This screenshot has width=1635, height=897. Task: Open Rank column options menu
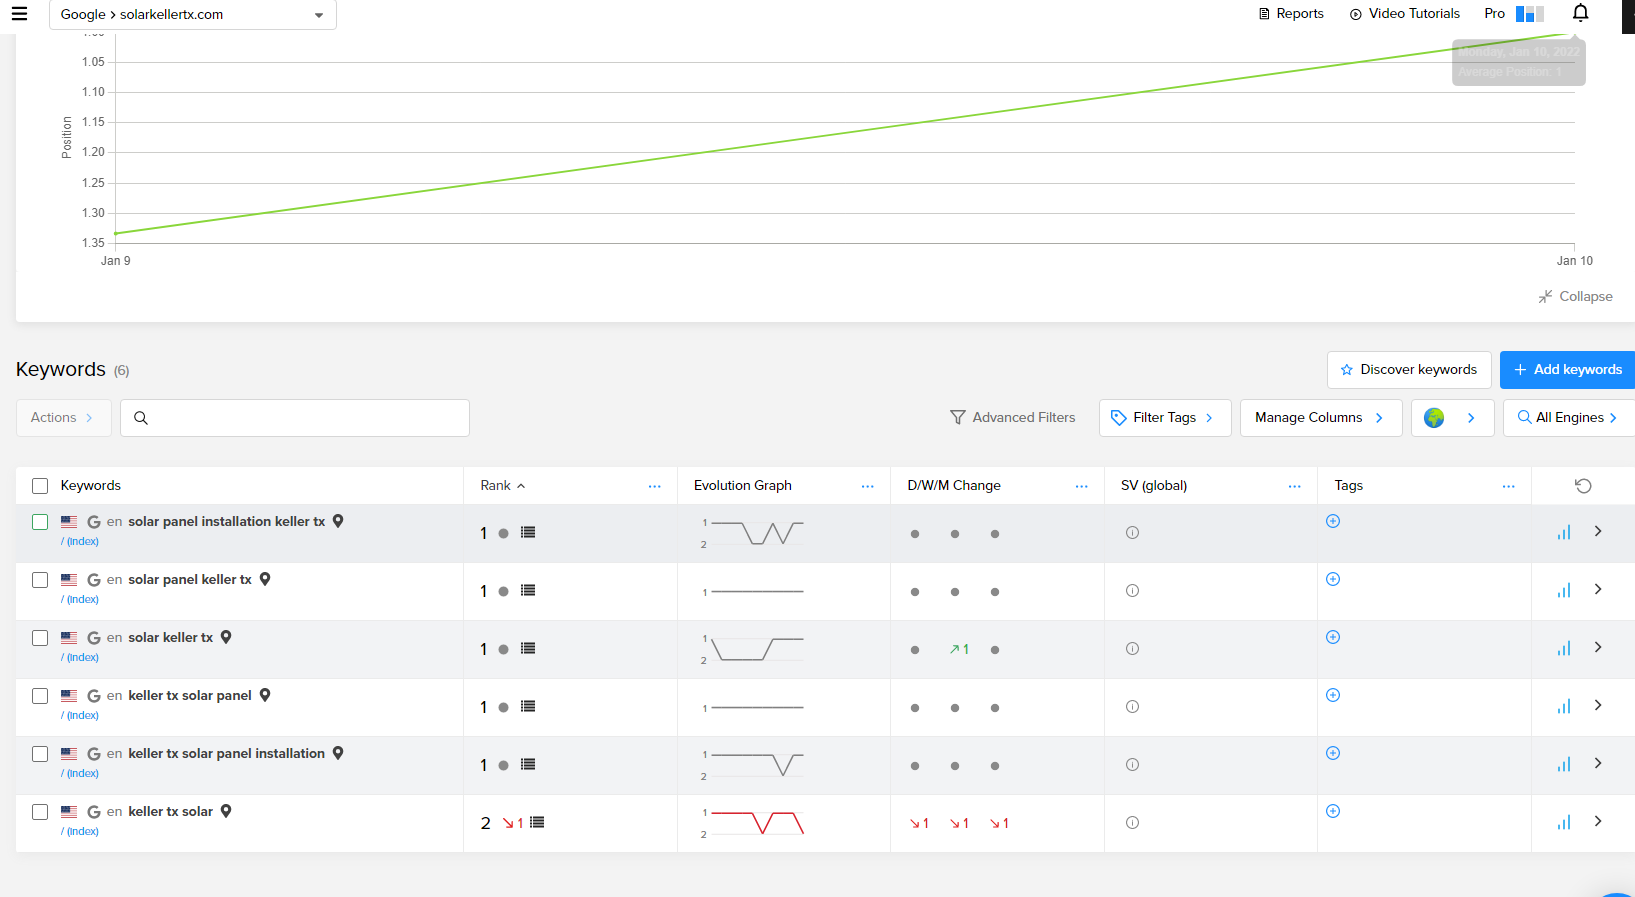point(654,486)
